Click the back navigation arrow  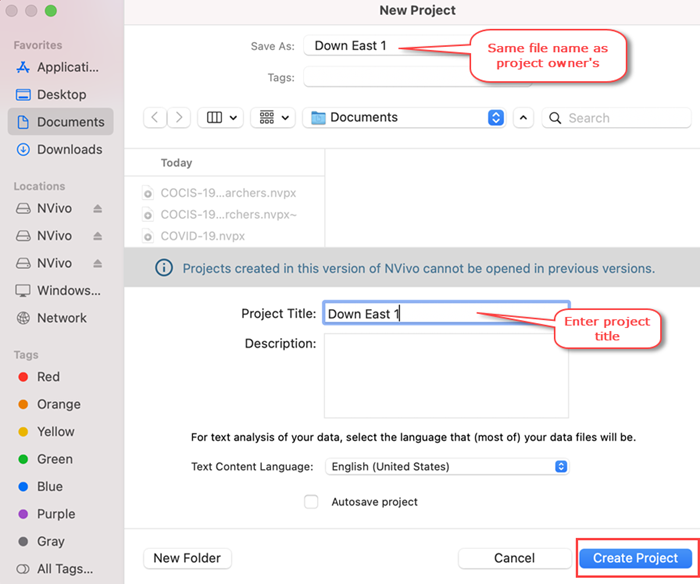click(155, 118)
